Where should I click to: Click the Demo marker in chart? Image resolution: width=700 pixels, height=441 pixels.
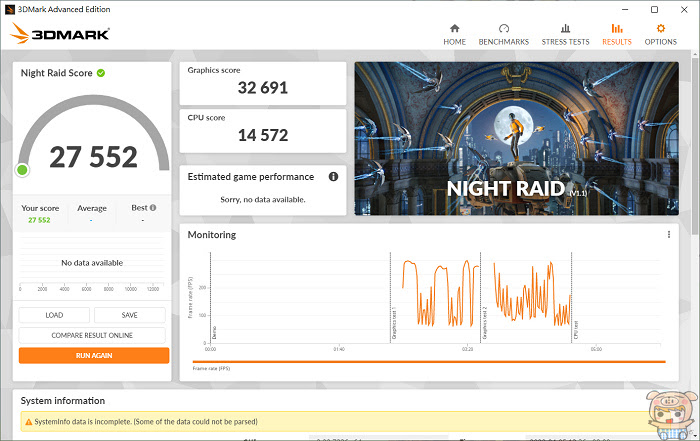tap(214, 333)
